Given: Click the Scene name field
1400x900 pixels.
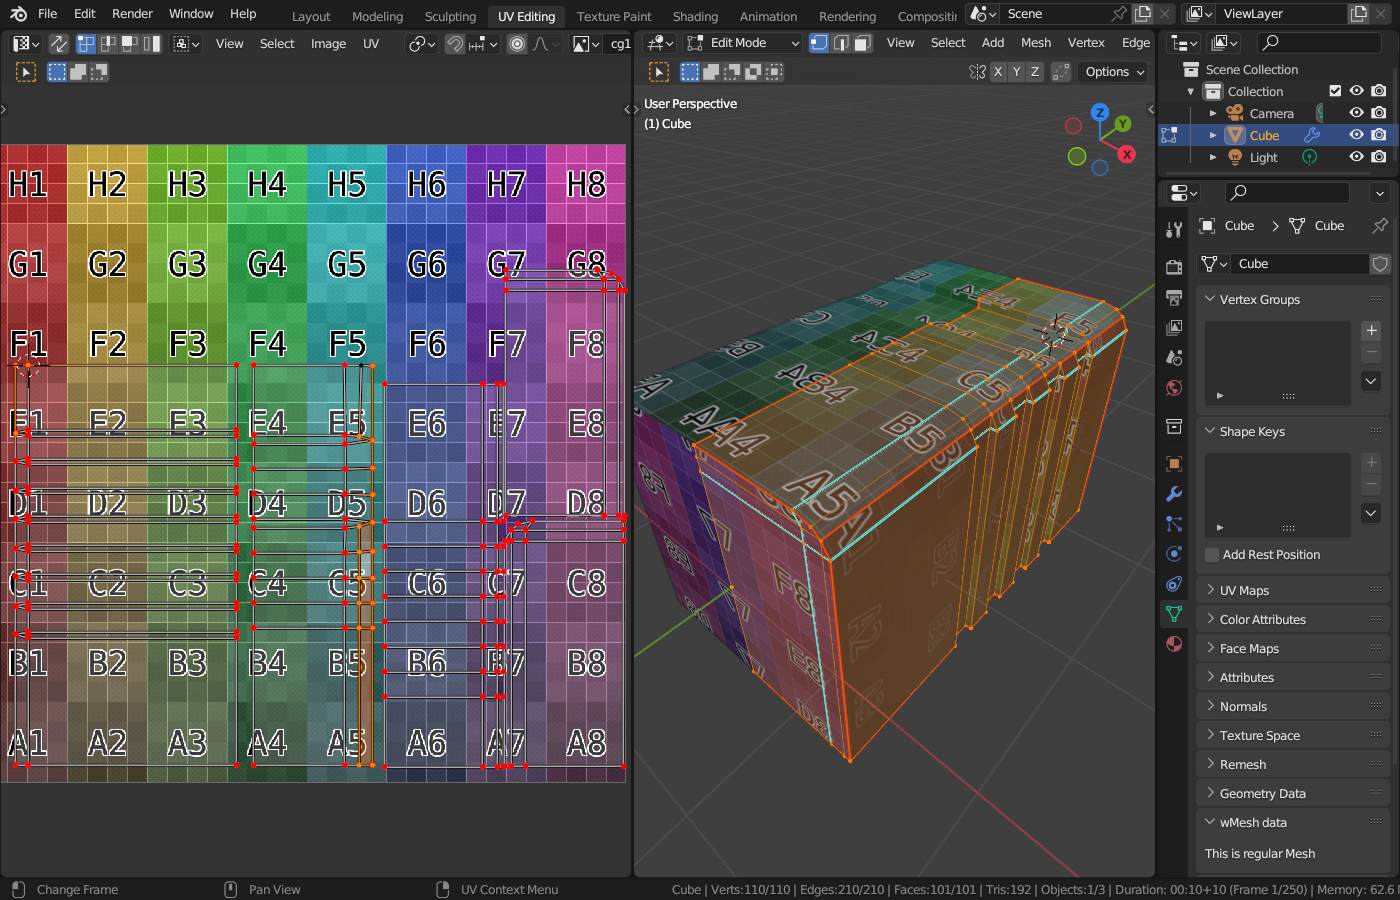Looking at the screenshot, I should (x=1053, y=14).
